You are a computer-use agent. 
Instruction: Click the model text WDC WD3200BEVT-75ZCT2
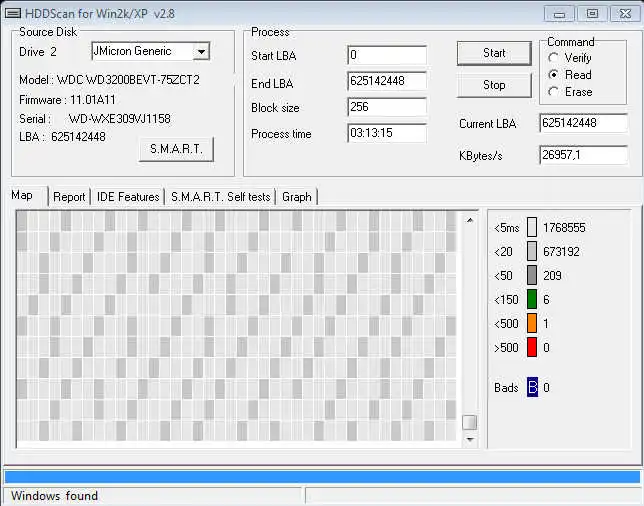tap(128, 80)
